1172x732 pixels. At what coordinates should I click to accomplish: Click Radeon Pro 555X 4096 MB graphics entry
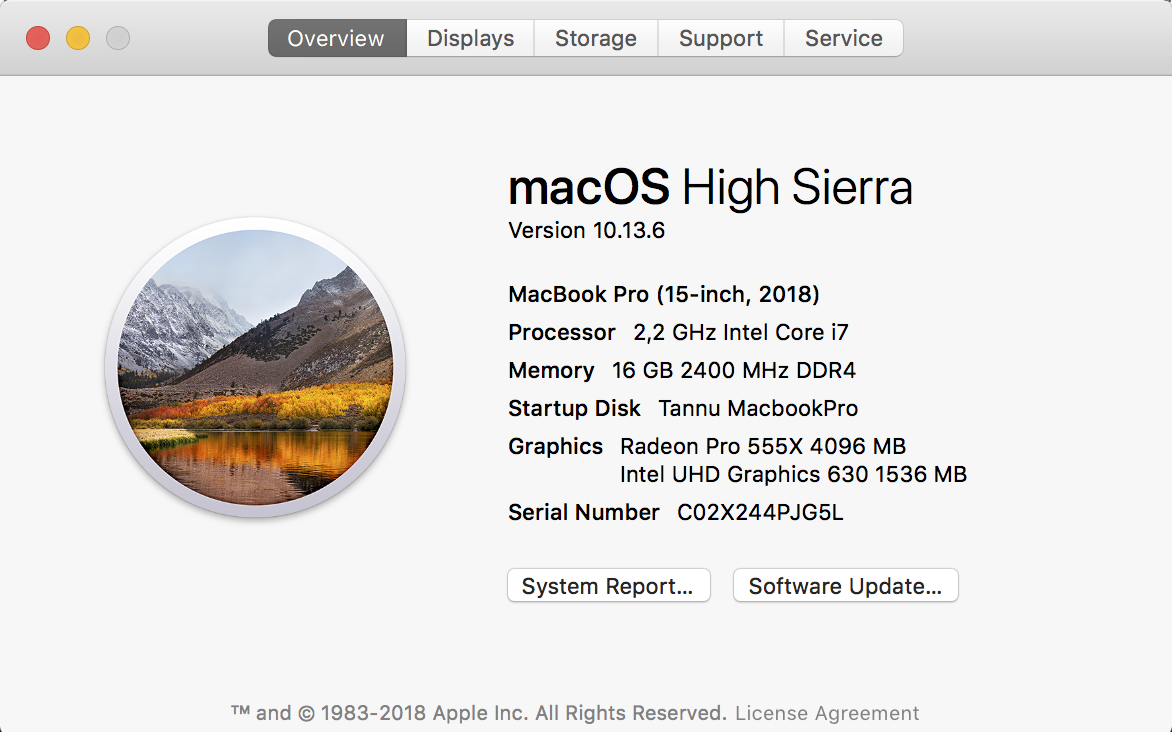point(763,447)
